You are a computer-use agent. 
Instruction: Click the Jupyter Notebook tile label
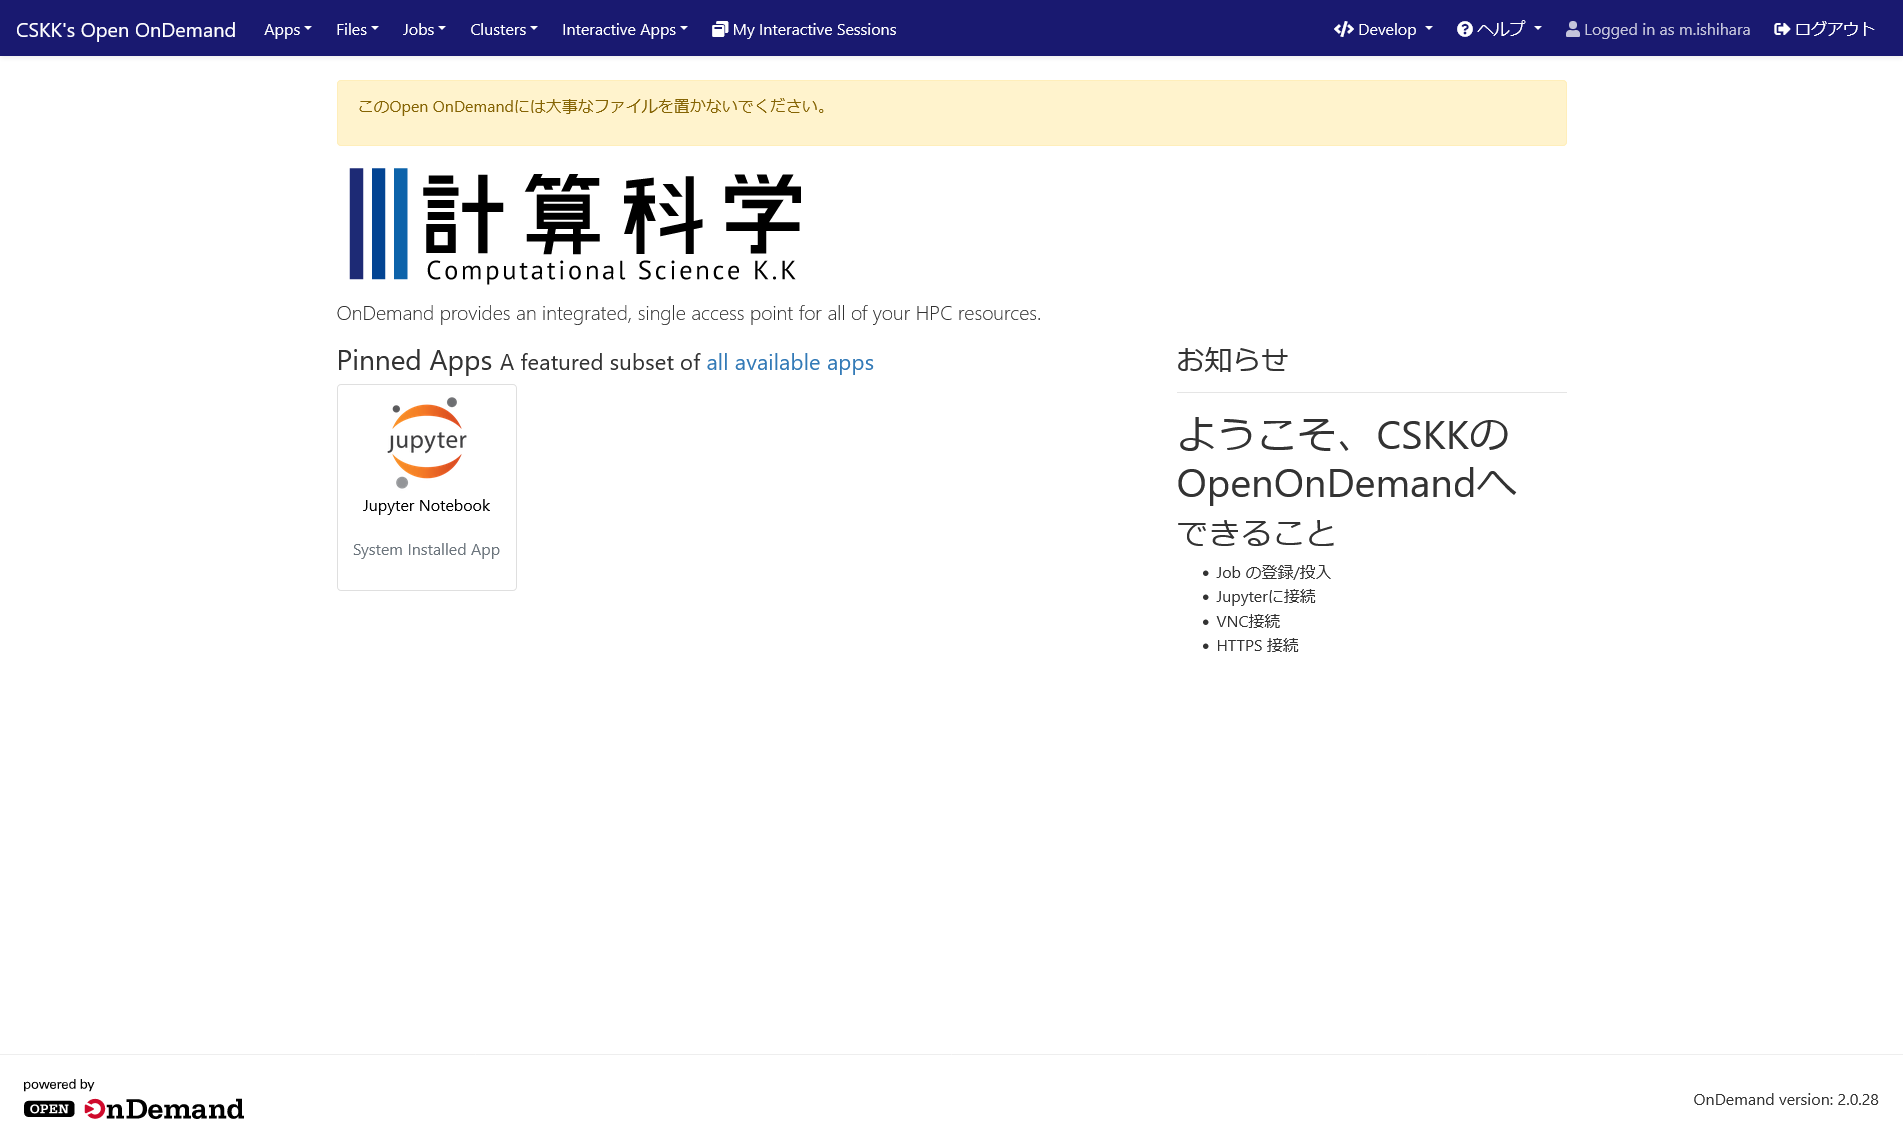coord(426,506)
